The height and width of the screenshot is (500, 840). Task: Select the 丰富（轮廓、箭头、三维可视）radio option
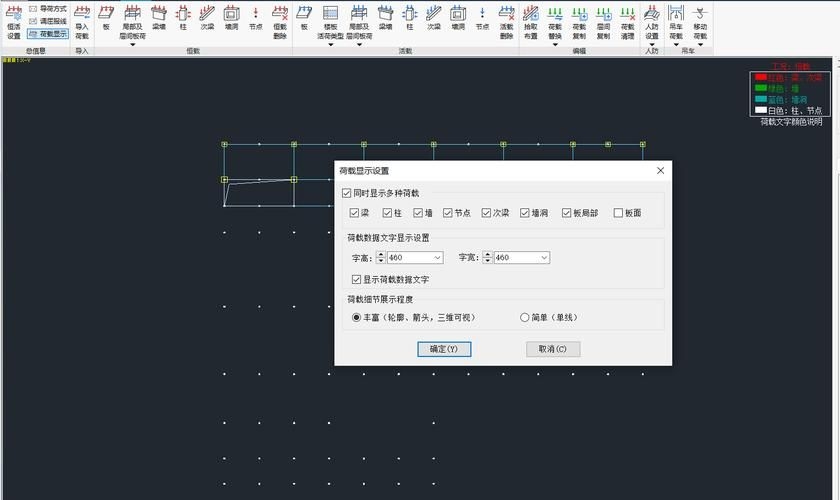356,317
